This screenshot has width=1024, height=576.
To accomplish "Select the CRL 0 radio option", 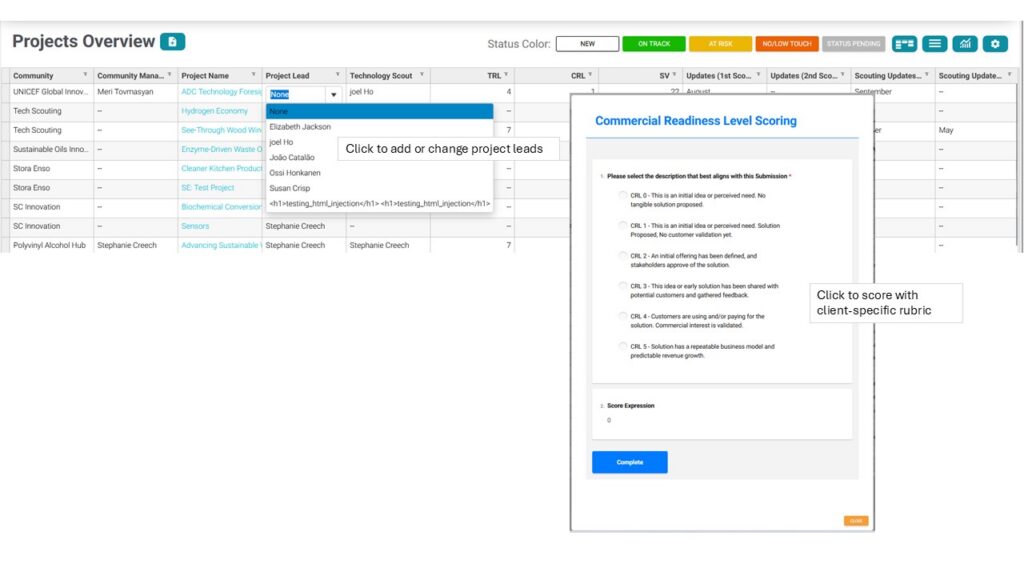I will (622, 195).
